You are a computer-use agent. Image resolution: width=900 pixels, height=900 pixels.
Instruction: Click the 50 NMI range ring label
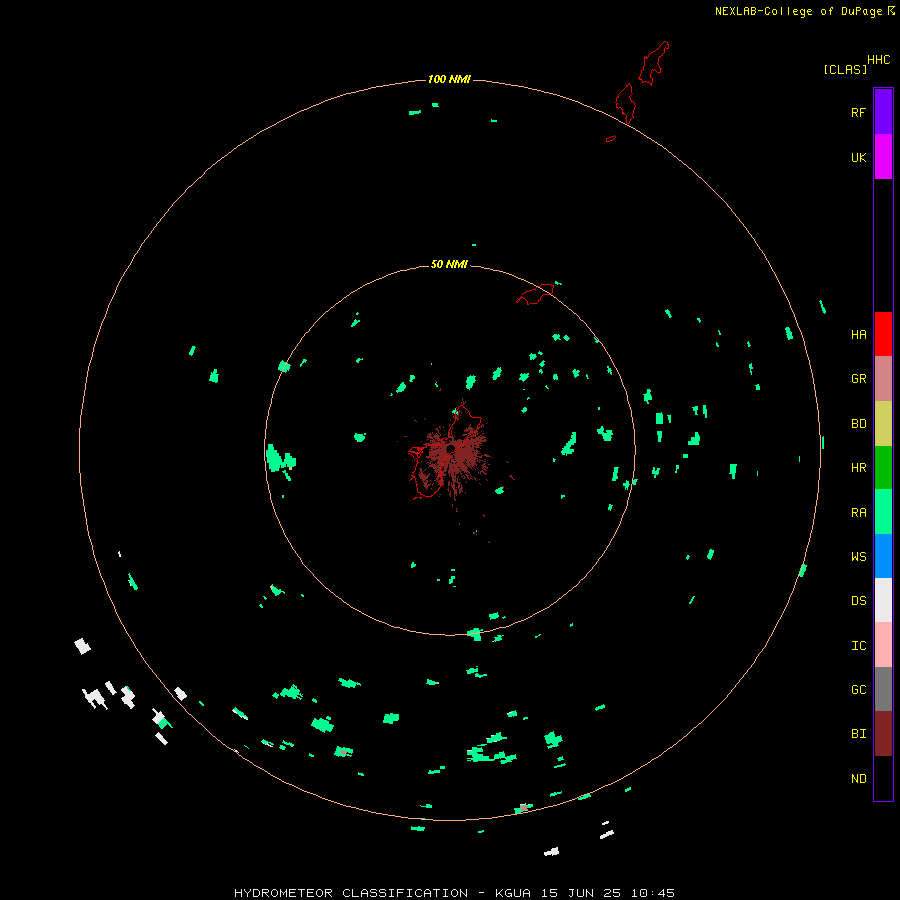coord(449,264)
